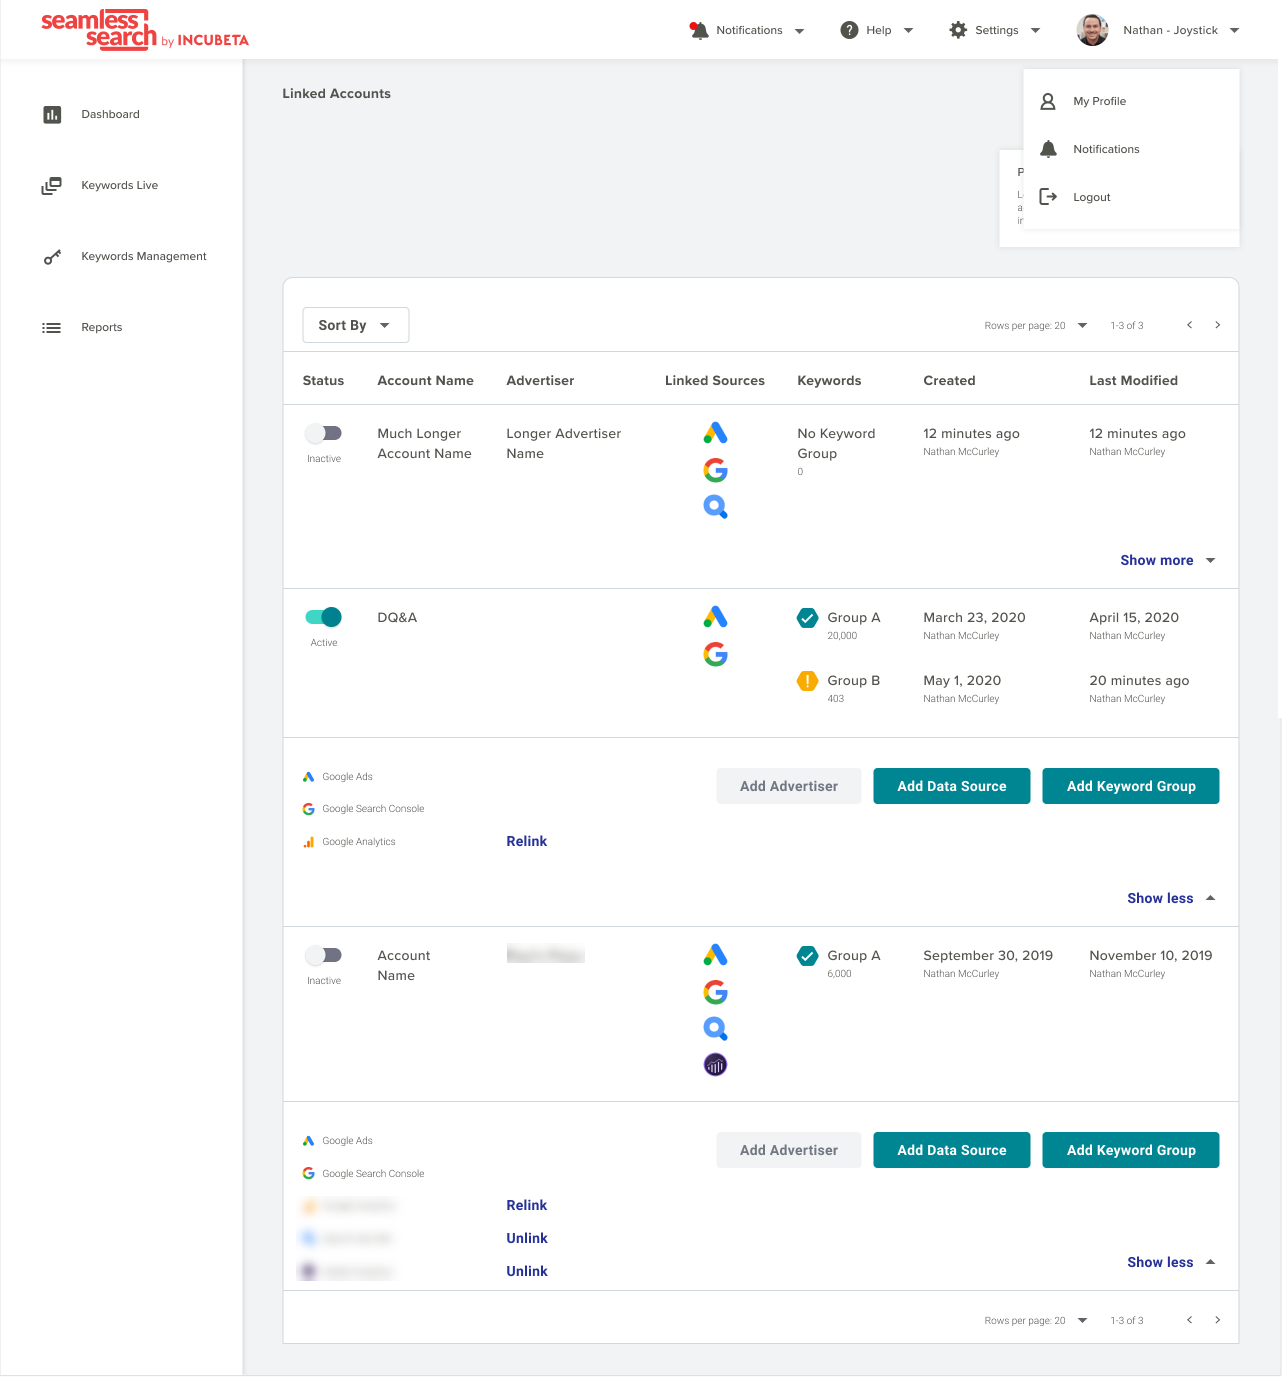The image size is (1282, 1377).
Task: Click the Google Search Console icon on DQ&A row
Action: pyautogui.click(x=715, y=655)
